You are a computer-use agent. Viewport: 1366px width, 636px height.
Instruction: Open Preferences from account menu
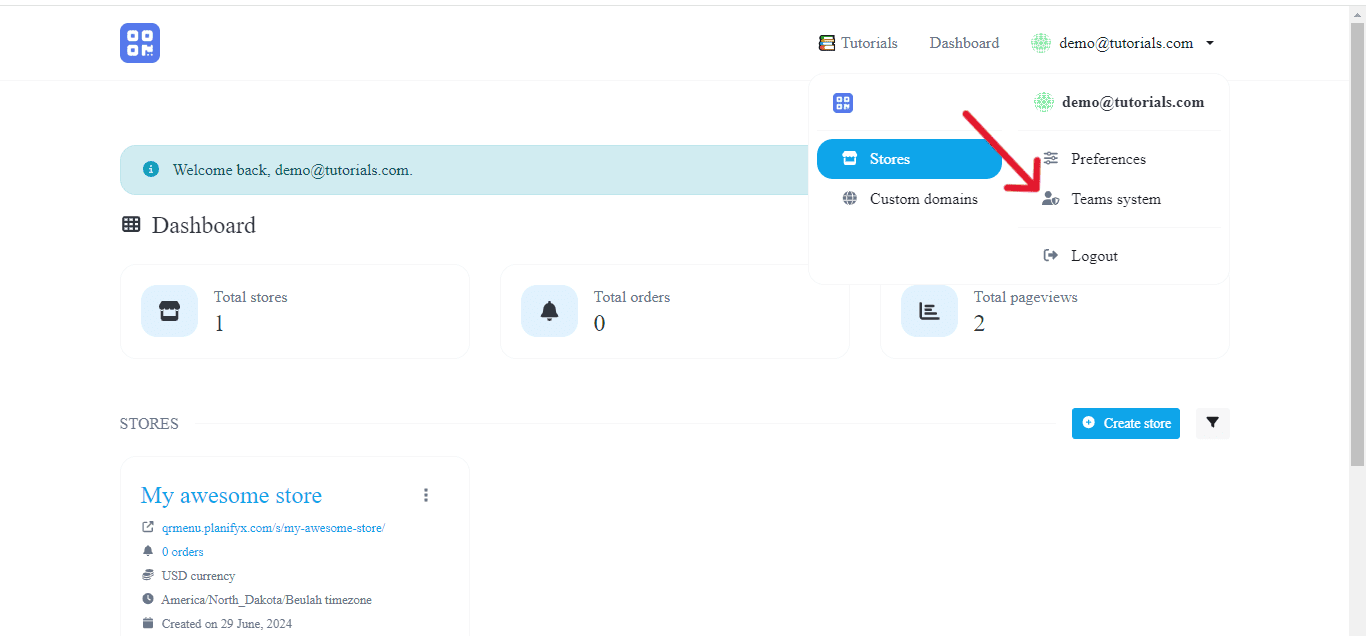tap(1107, 159)
